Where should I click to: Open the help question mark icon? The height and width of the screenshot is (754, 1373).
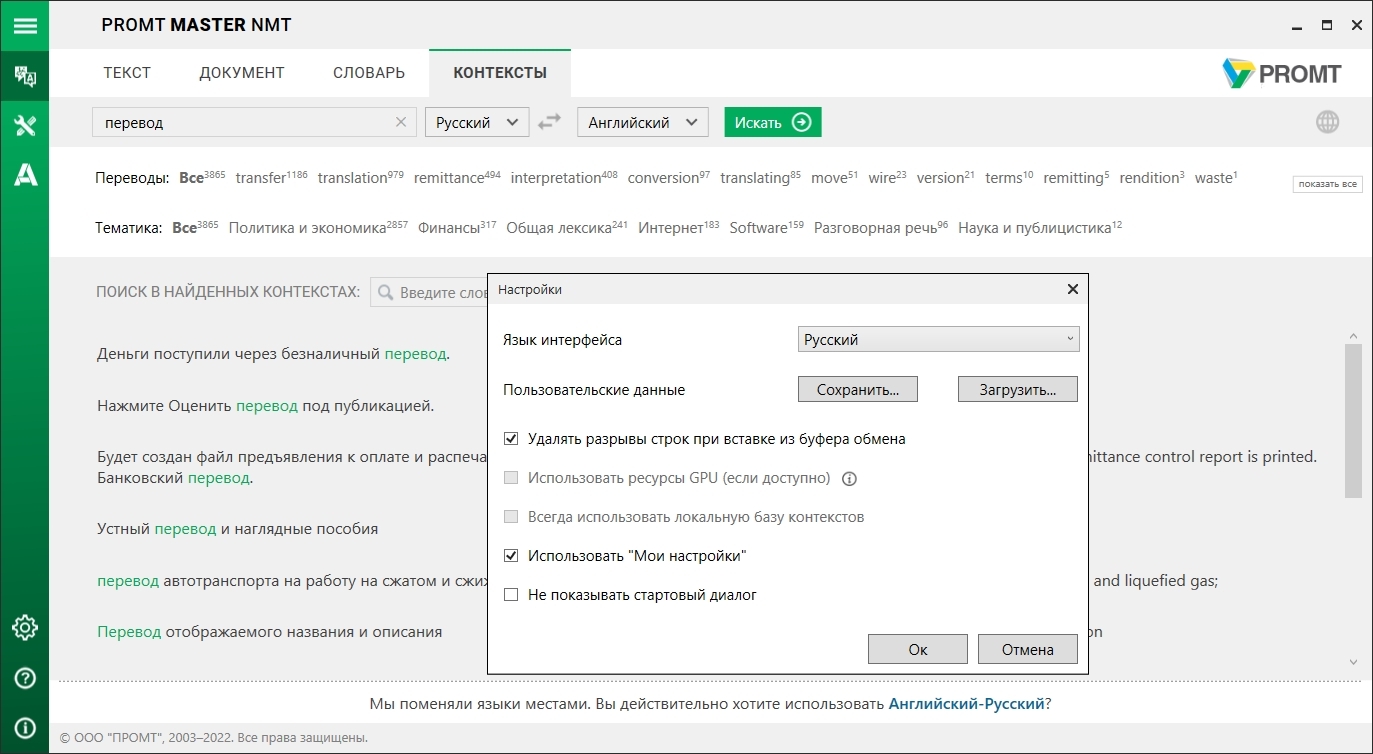pyautogui.click(x=24, y=678)
